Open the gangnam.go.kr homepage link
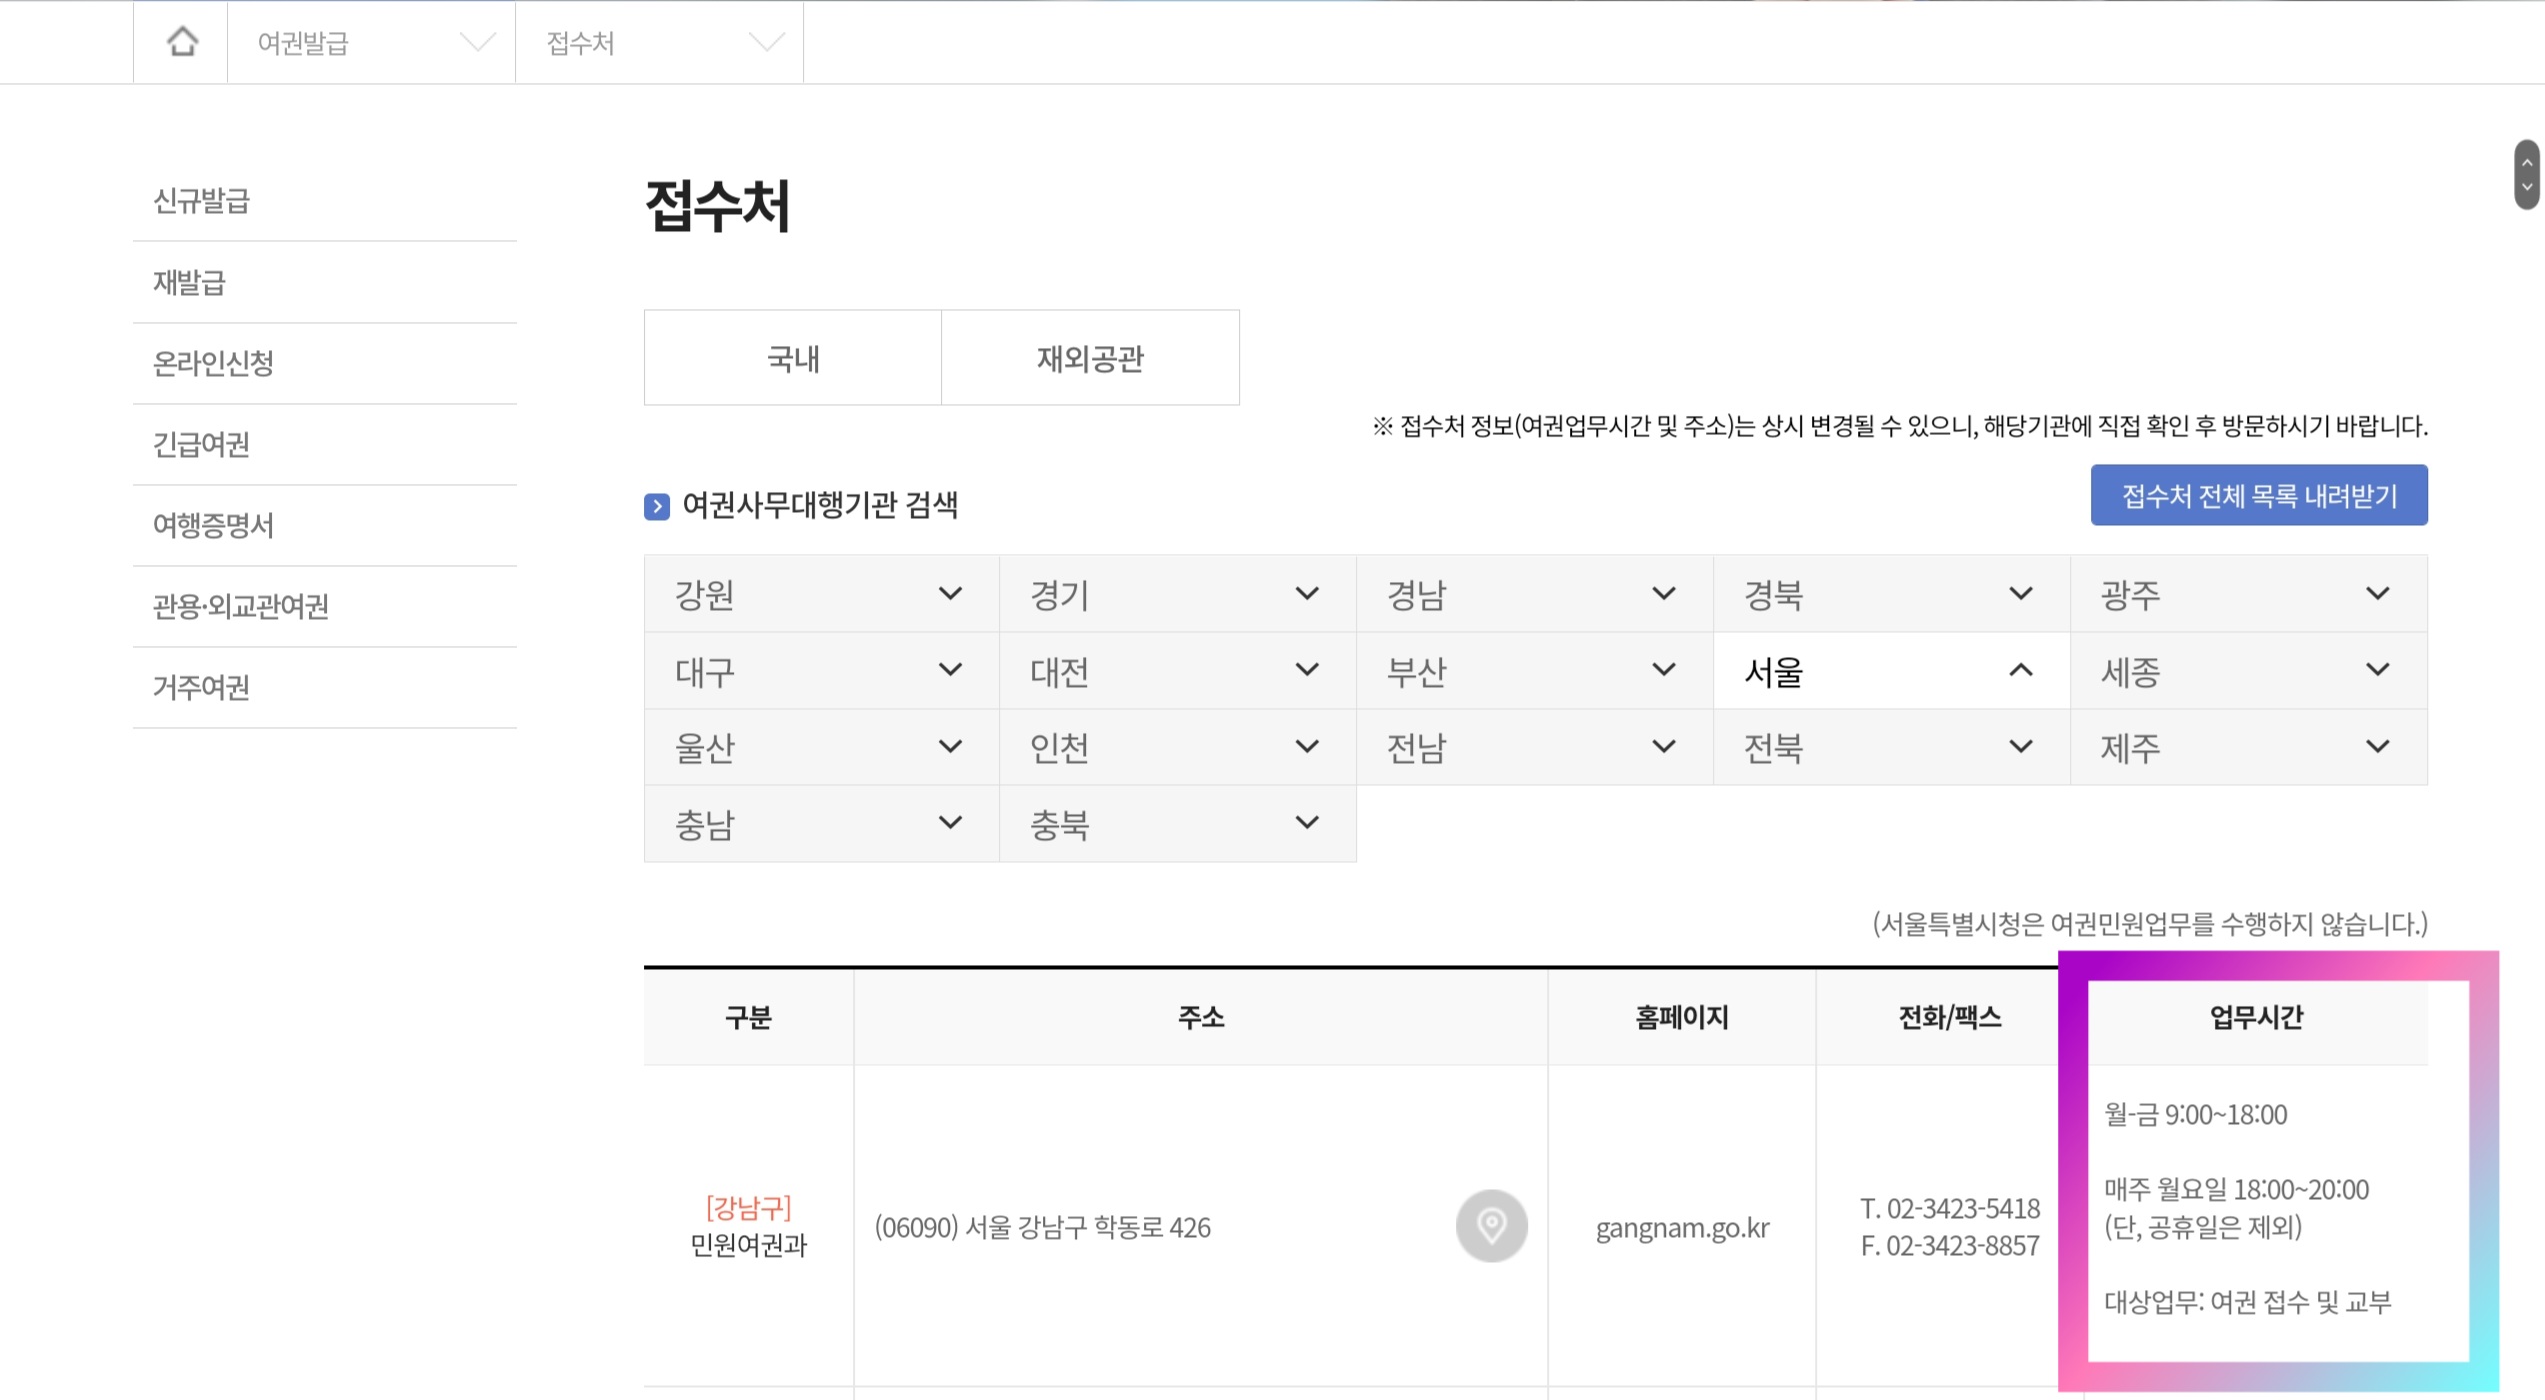Screen dimensions: 2545x1400 click(1680, 1228)
